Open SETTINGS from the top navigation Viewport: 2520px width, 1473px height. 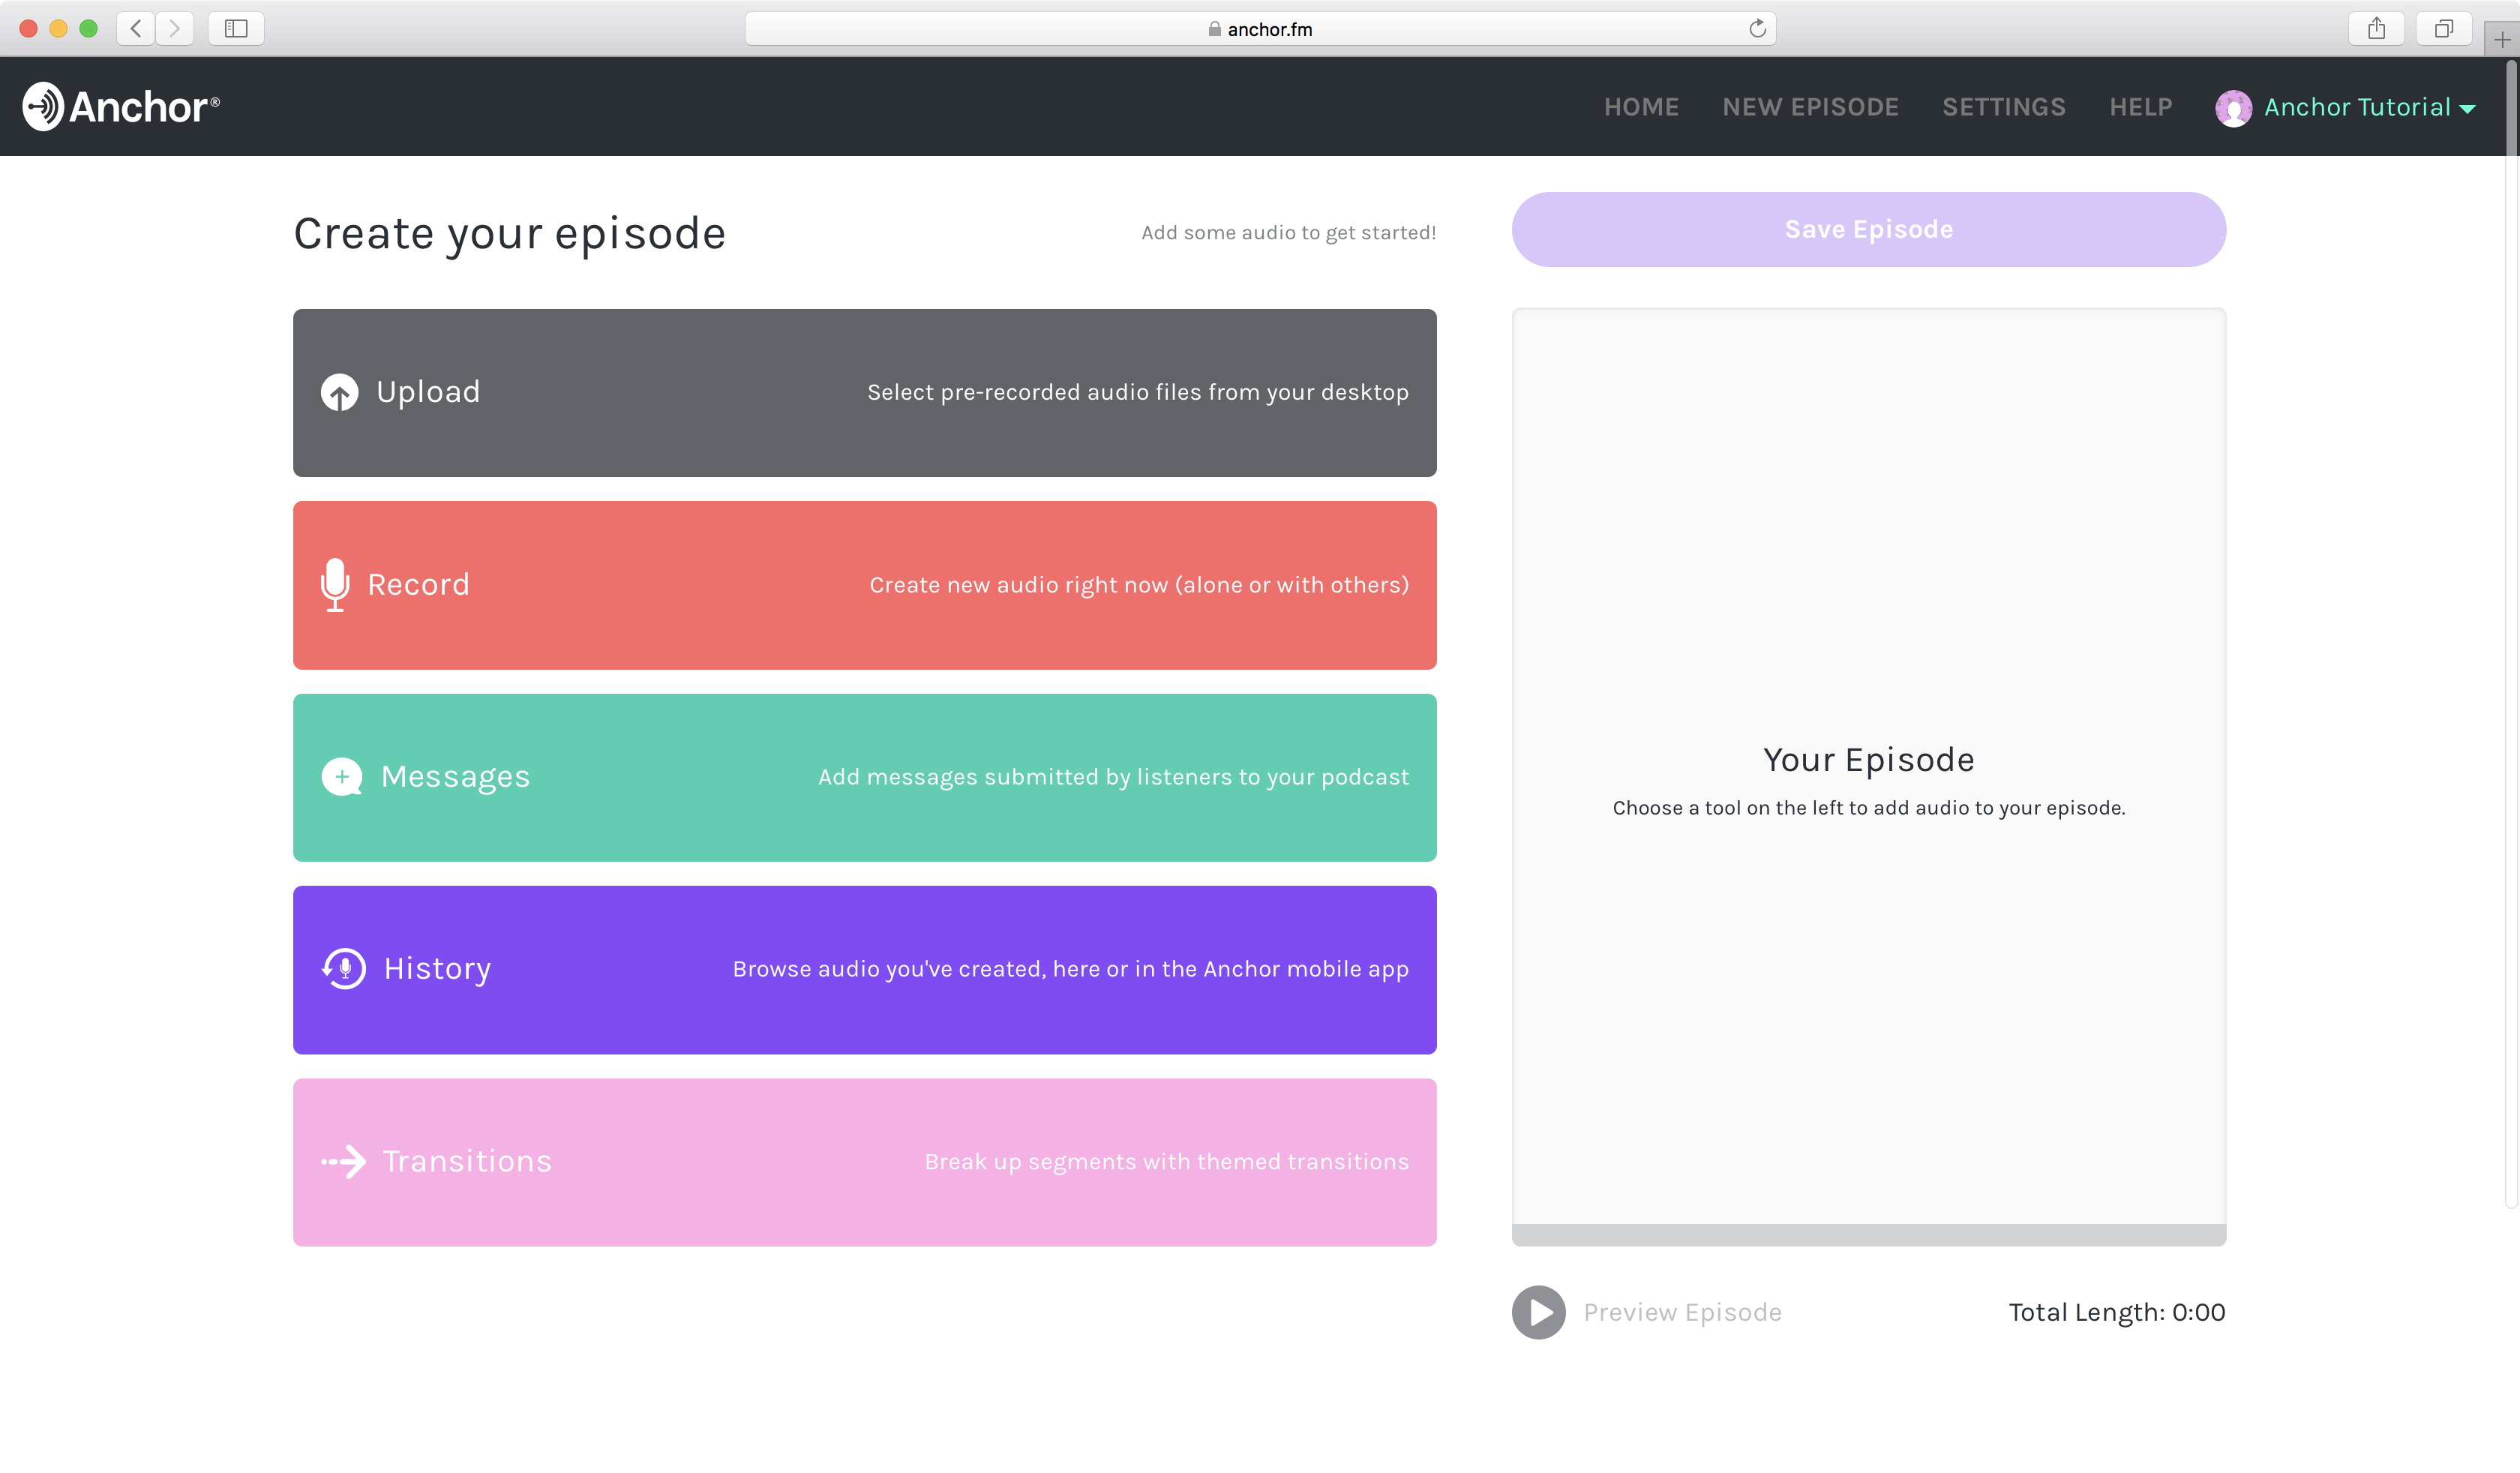pyautogui.click(x=2003, y=108)
